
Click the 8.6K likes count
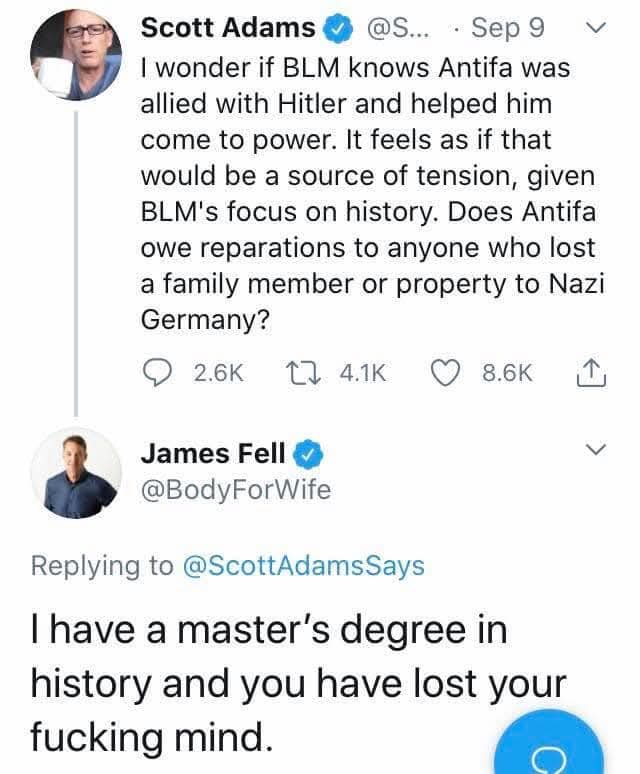(x=508, y=373)
